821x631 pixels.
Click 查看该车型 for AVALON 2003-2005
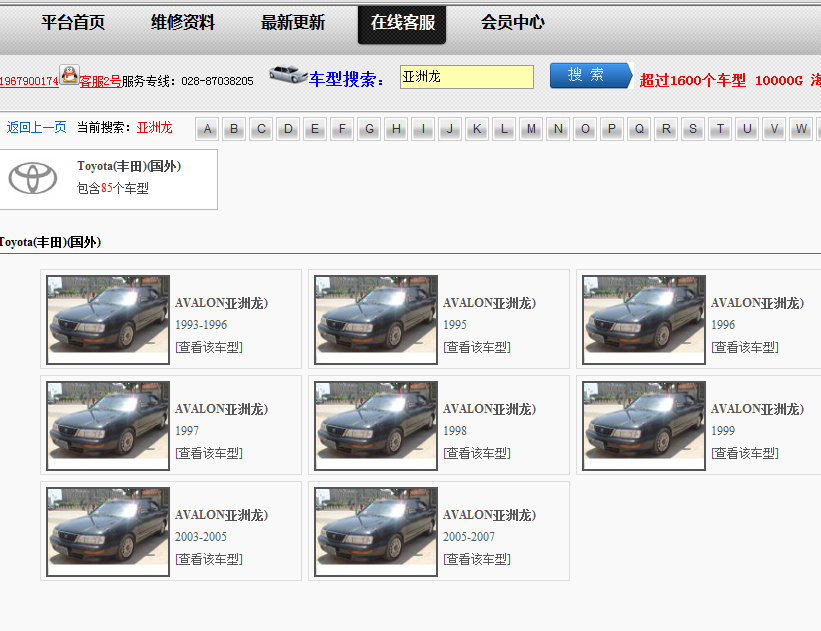[209, 559]
